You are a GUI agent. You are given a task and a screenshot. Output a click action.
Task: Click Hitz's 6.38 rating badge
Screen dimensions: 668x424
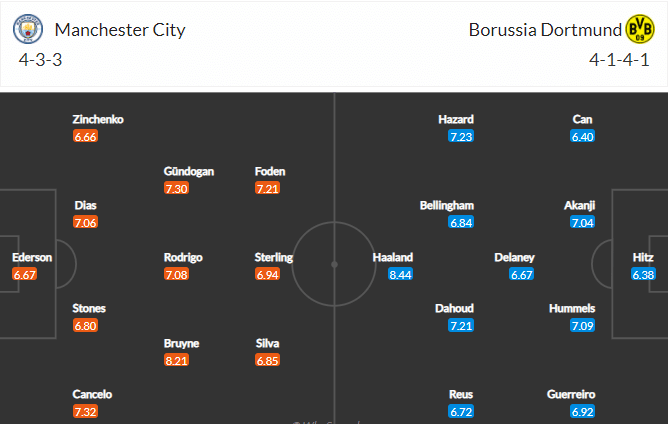pos(643,274)
